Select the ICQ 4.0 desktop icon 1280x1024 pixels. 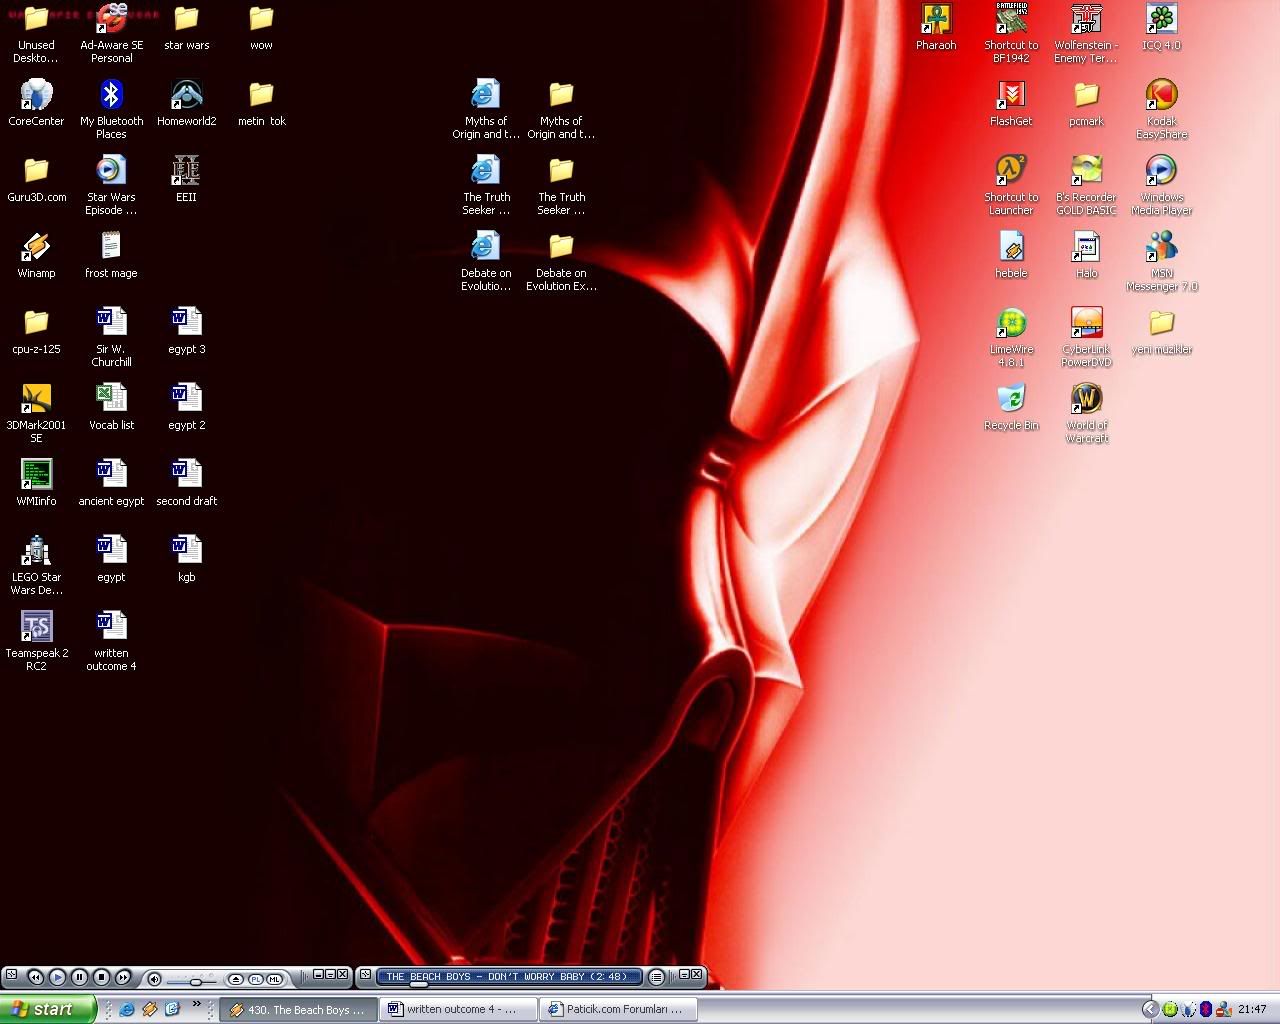pos(1161,27)
